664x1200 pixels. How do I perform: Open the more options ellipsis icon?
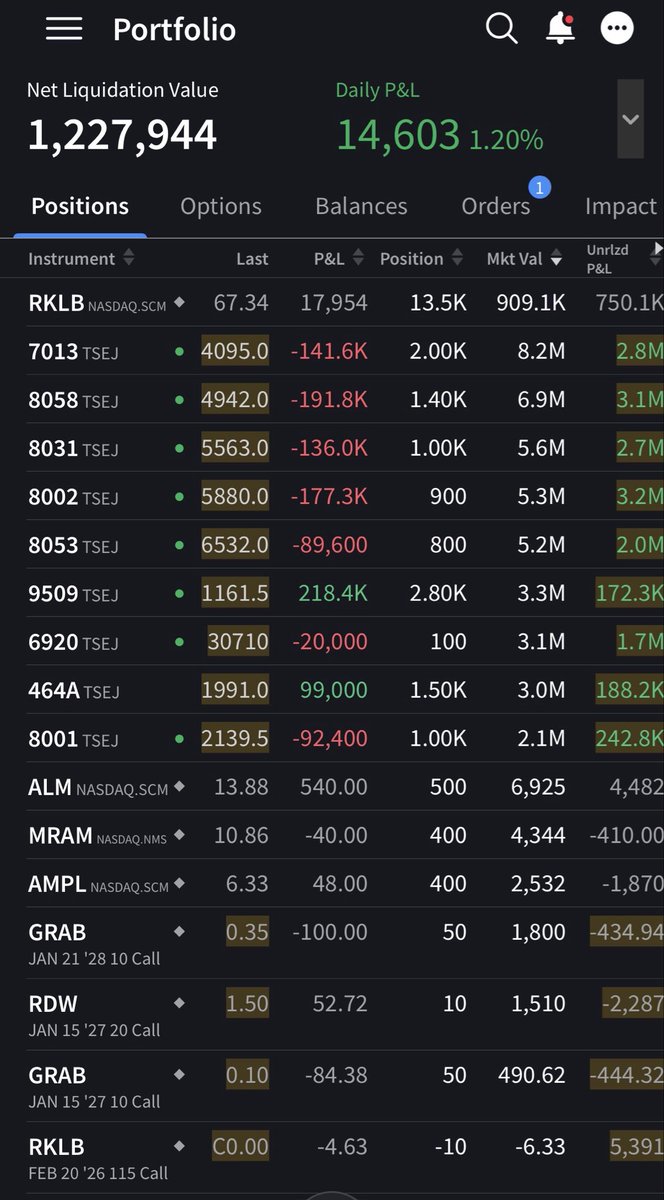(x=617, y=28)
